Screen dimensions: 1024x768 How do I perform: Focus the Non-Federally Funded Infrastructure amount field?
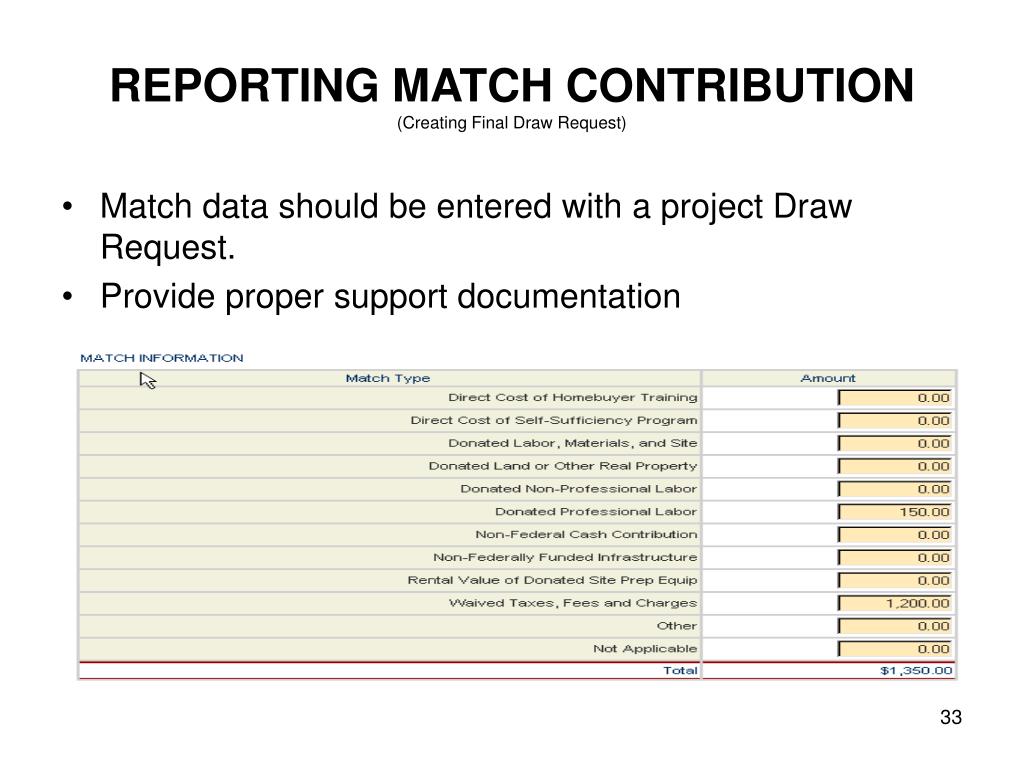pos(895,558)
